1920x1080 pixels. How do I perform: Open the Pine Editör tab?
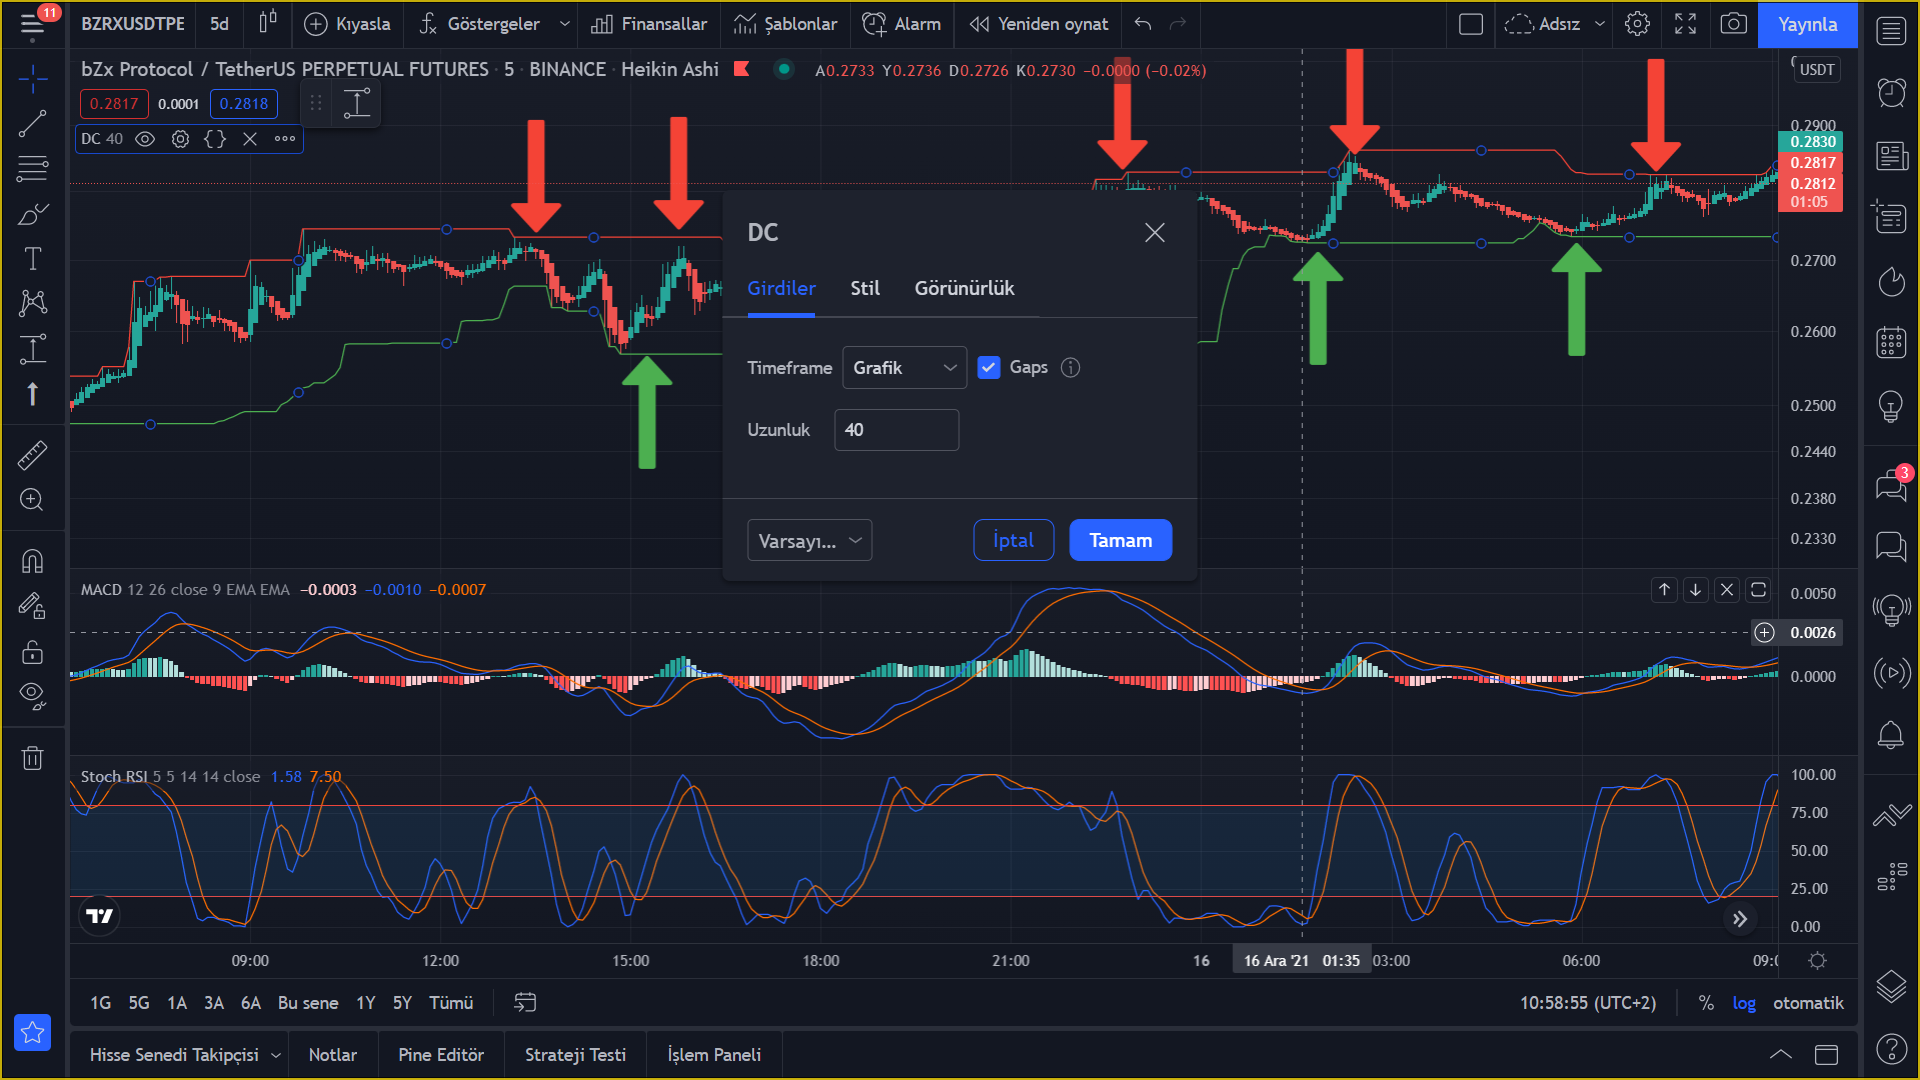[441, 1055]
